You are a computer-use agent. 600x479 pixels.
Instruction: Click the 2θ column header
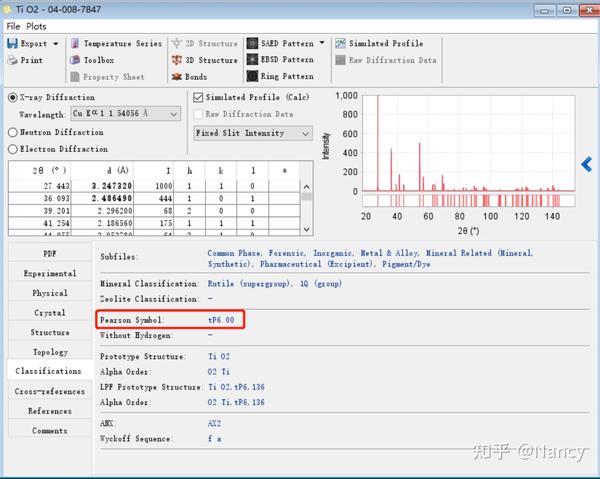point(39,171)
